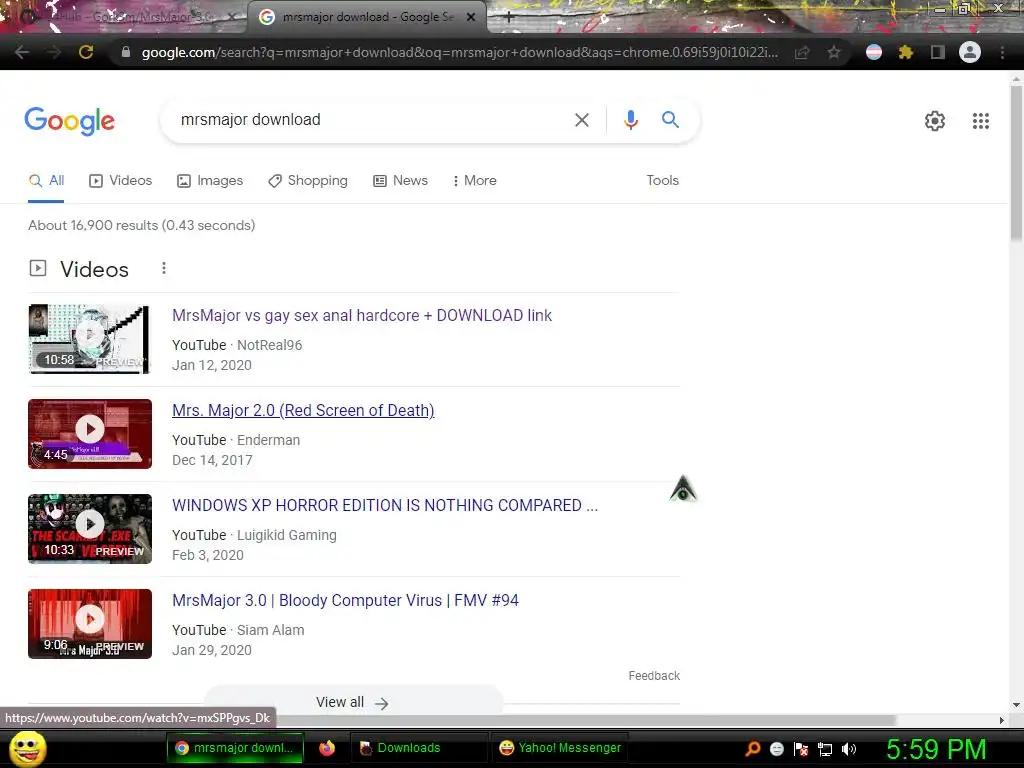The width and height of the screenshot is (1024, 768).
Task: Open the Google apps grid
Action: [x=980, y=121]
